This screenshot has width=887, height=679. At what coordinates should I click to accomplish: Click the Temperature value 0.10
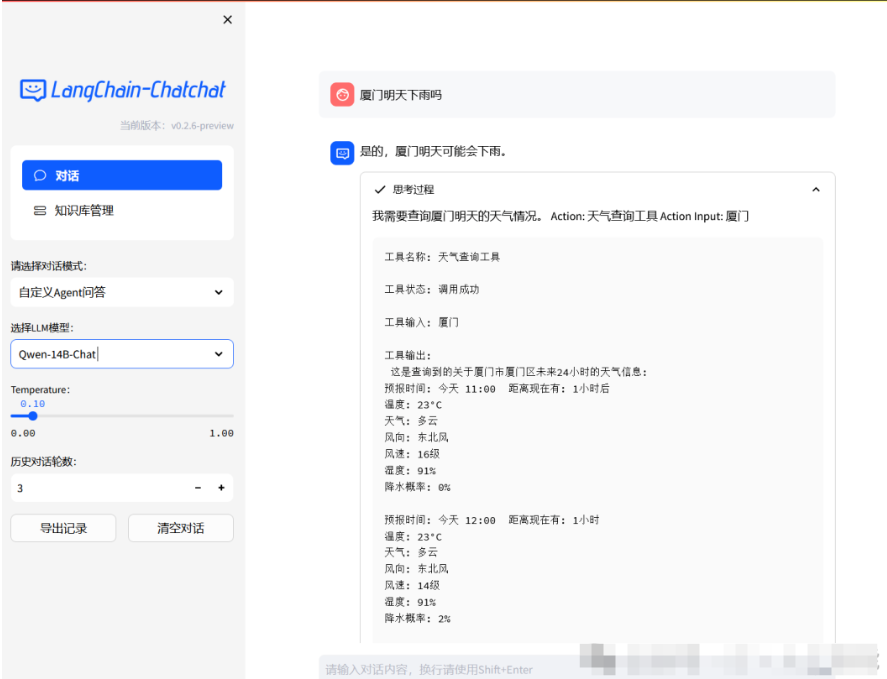pyautogui.click(x=33, y=404)
